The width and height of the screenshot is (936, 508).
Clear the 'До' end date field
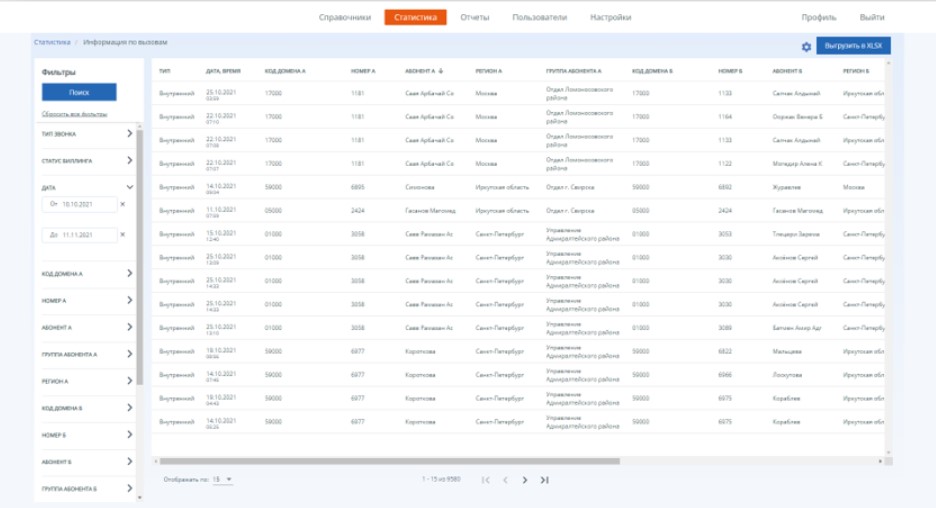coord(122,235)
